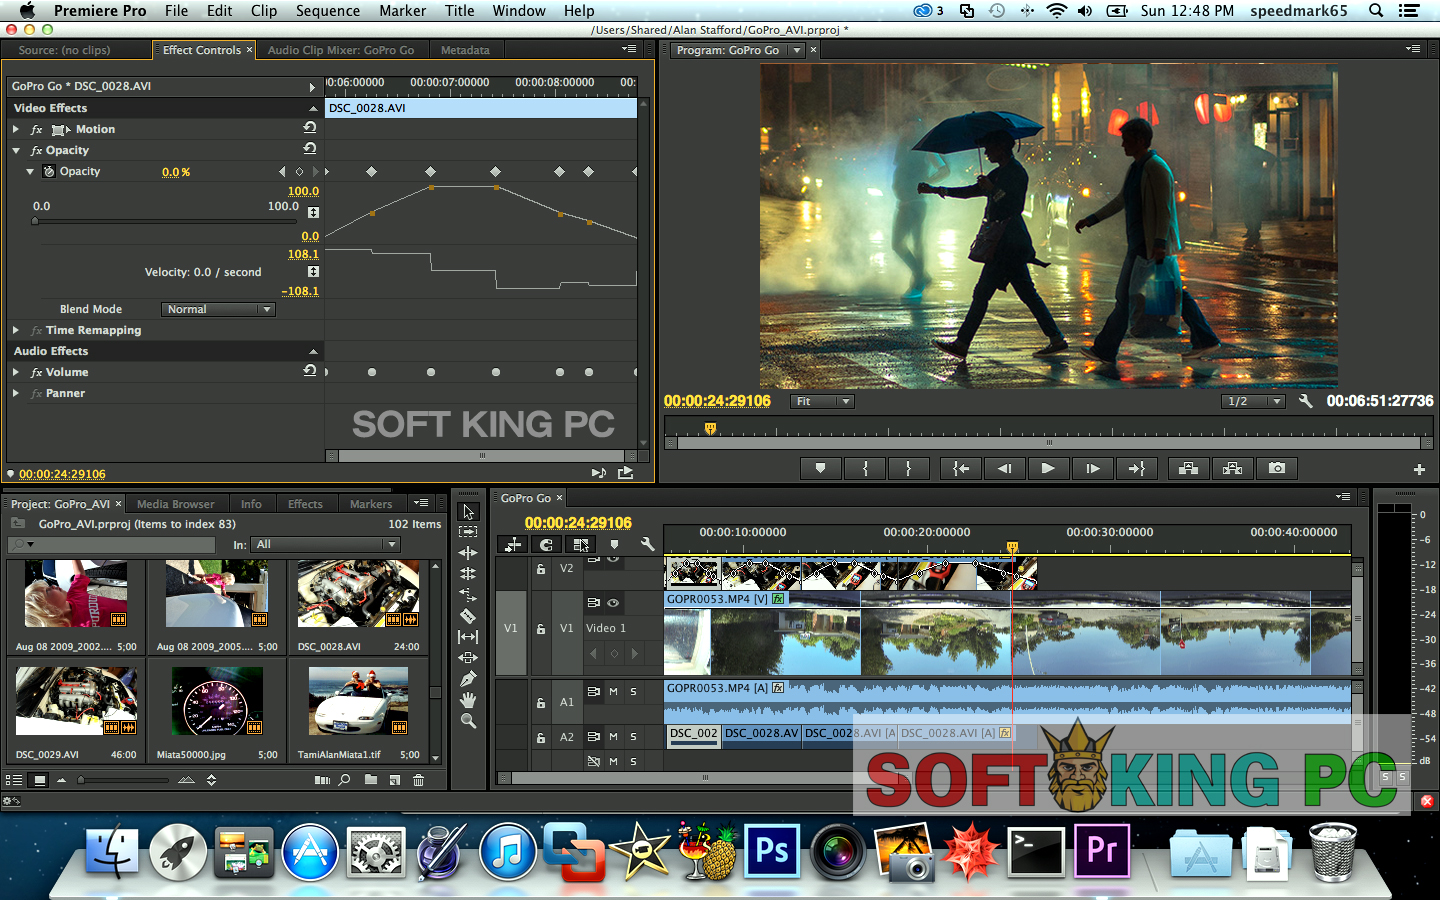Open the 1/2 playback resolution dropdown
Screen dimensions: 1440x900
pyautogui.click(x=1253, y=401)
